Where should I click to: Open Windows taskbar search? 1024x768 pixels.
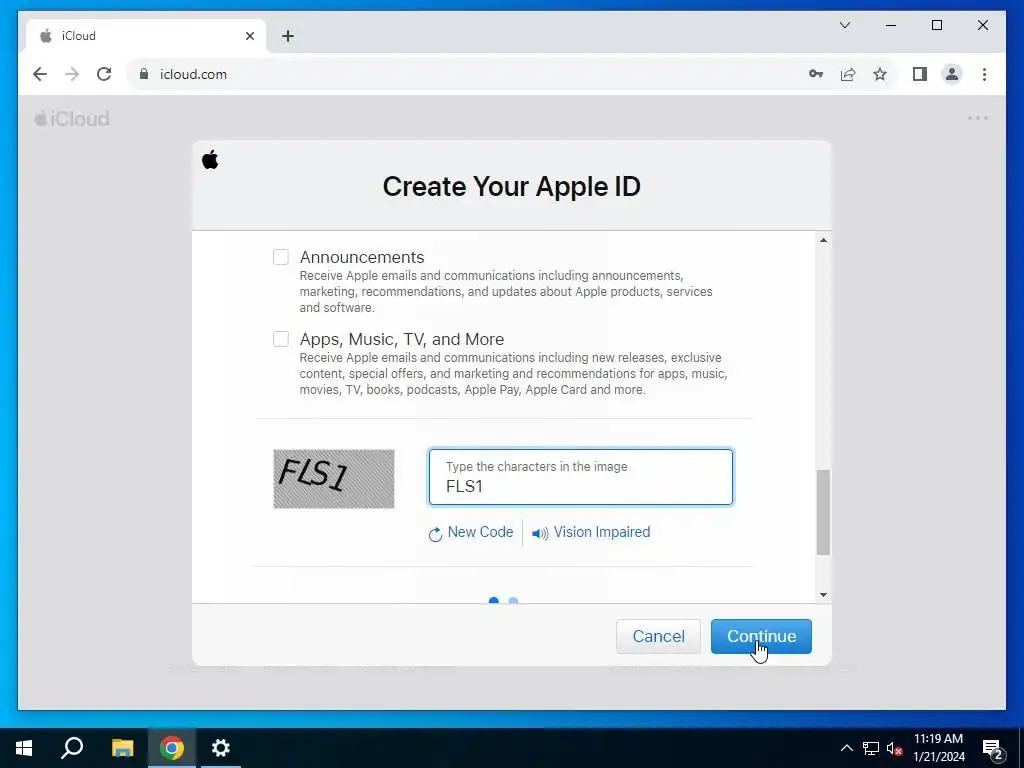(x=72, y=748)
